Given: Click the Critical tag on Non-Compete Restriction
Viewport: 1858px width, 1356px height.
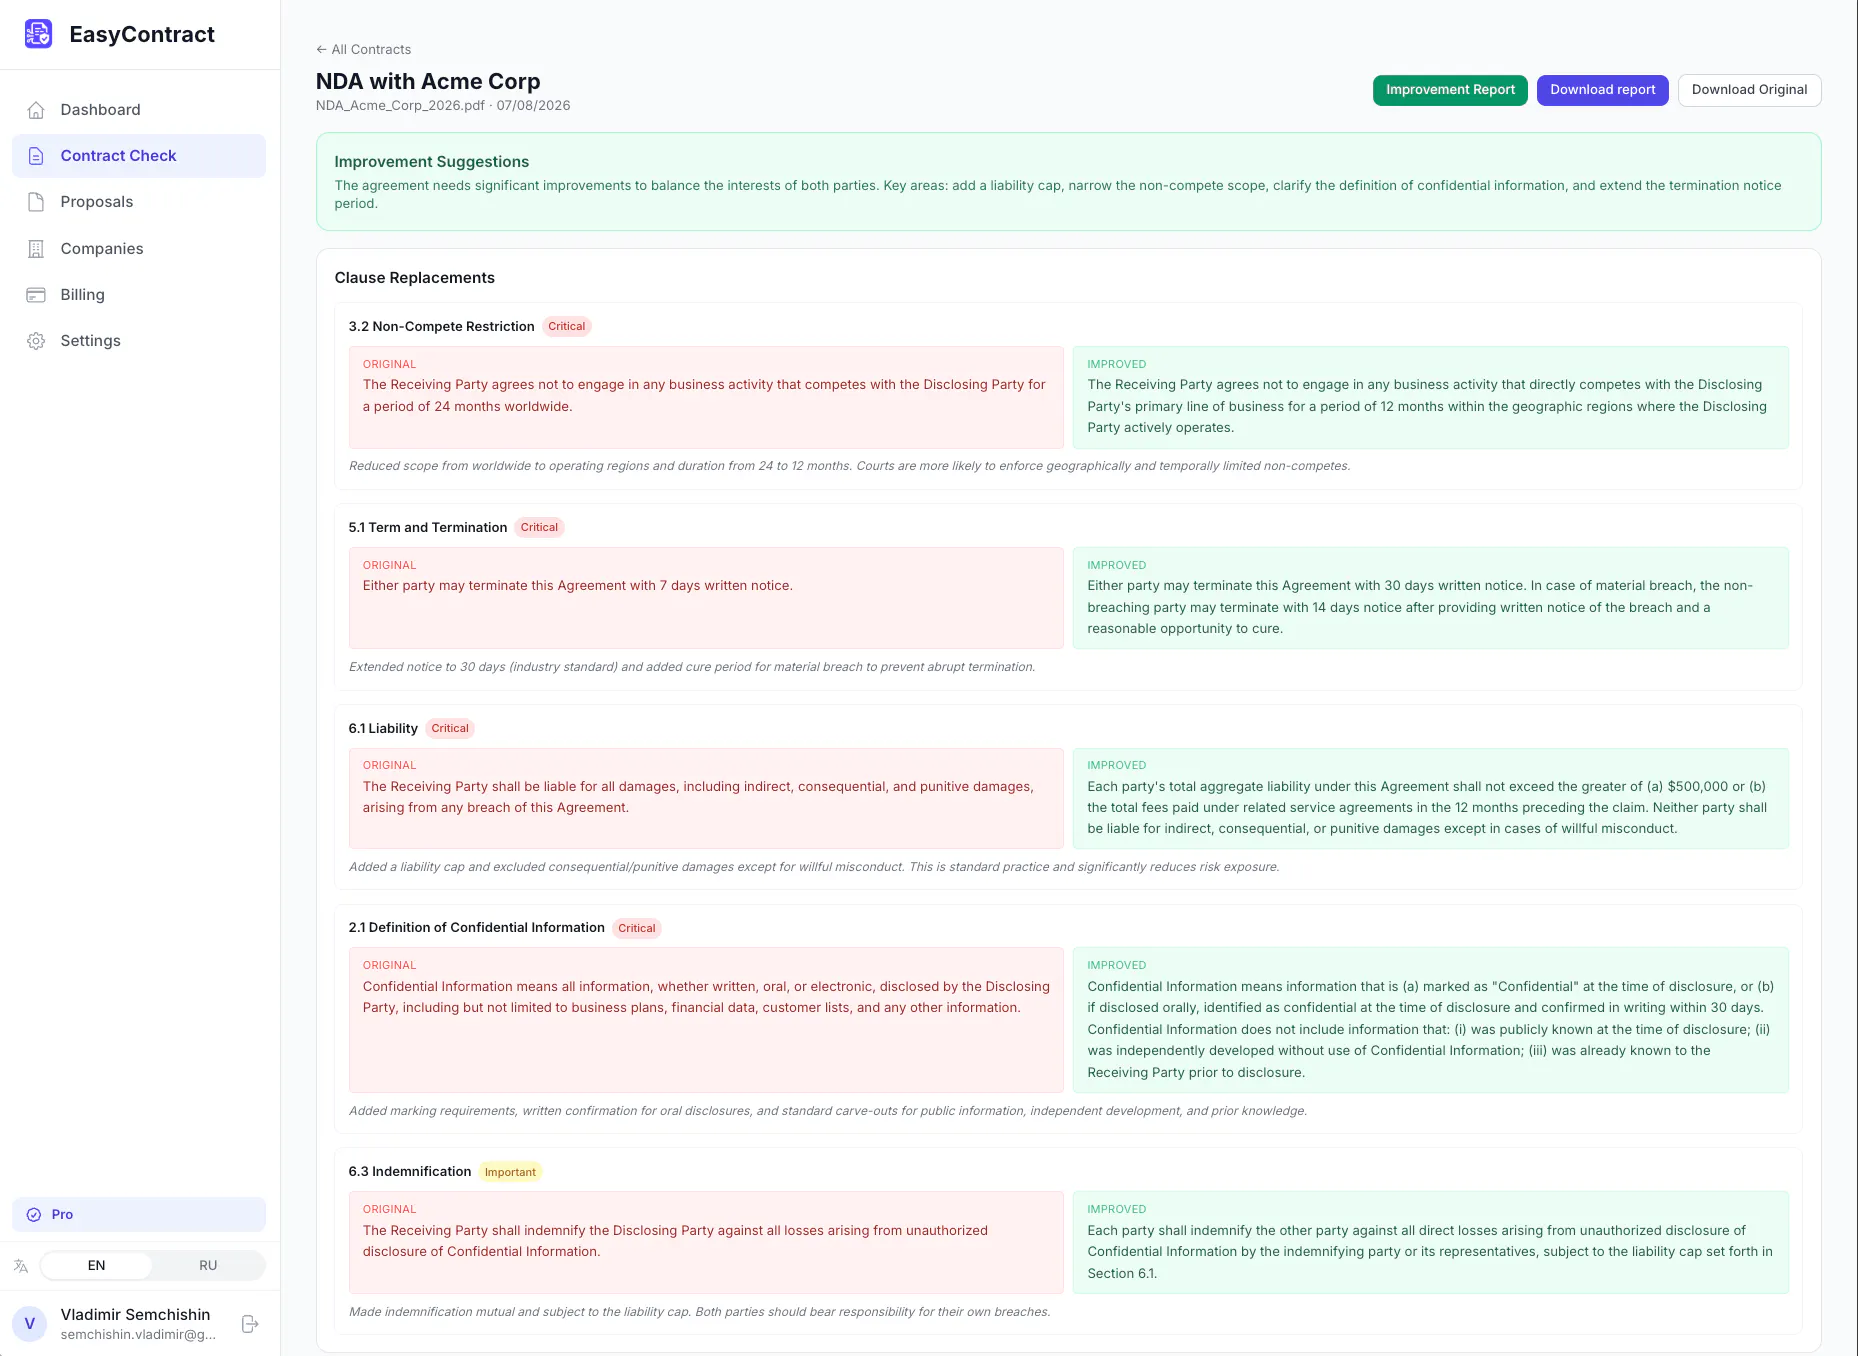Looking at the screenshot, I should [x=567, y=326].
